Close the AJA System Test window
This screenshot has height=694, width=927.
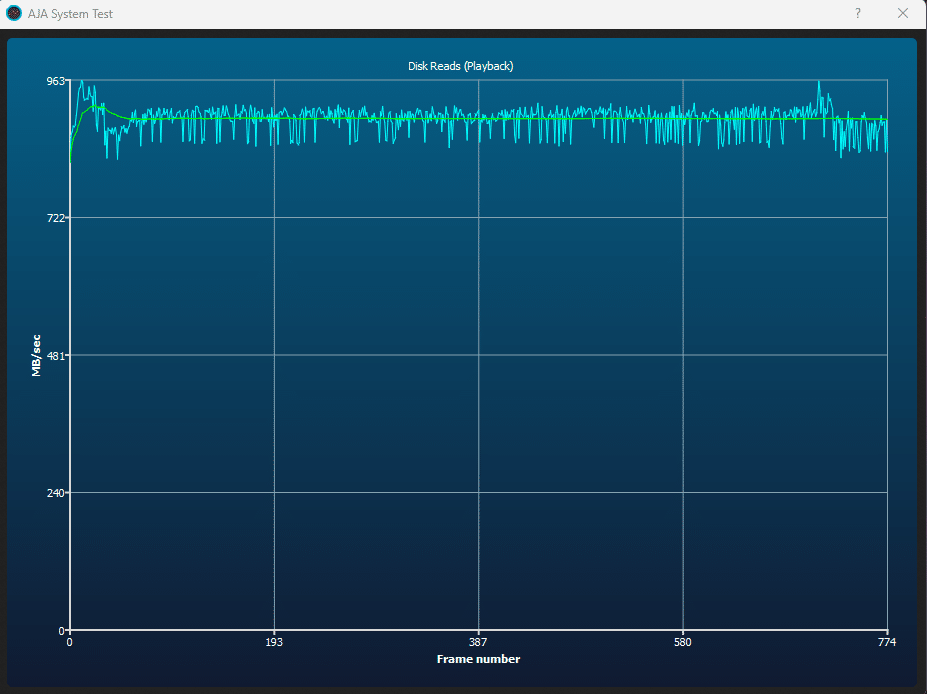click(x=903, y=13)
